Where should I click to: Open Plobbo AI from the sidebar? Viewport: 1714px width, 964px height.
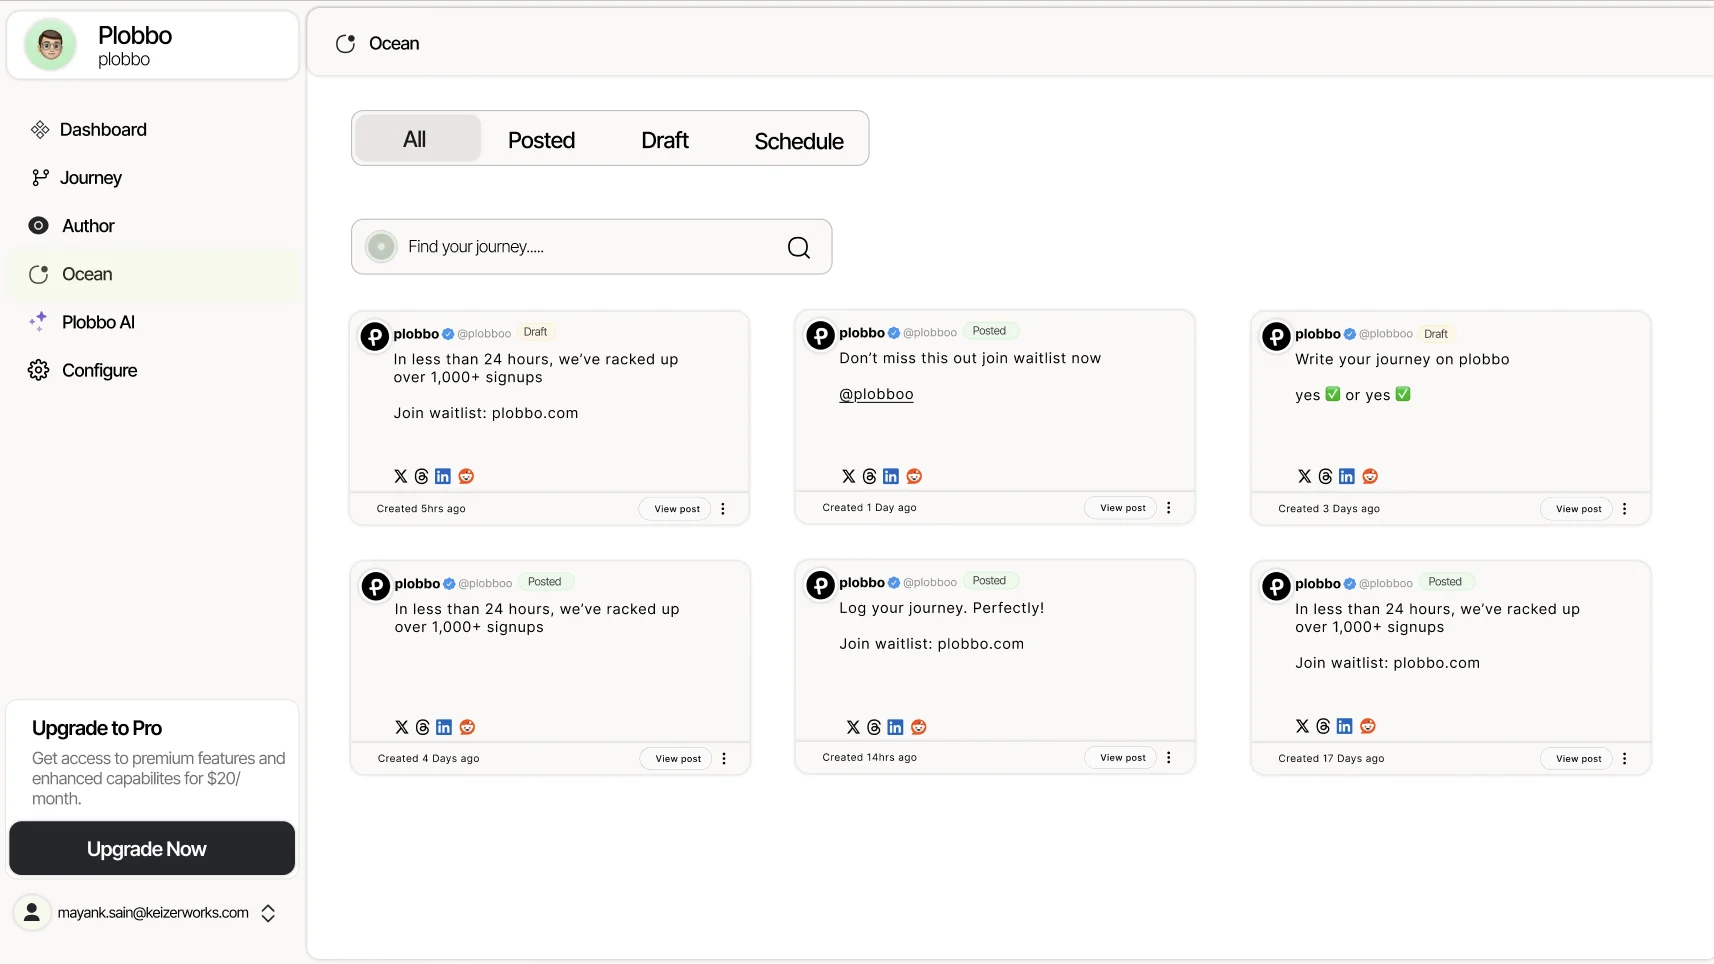(x=152, y=322)
